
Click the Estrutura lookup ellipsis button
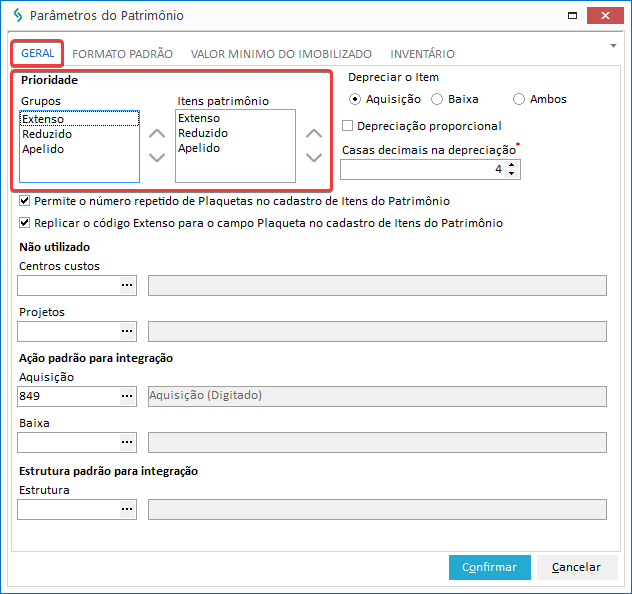tap(126, 510)
